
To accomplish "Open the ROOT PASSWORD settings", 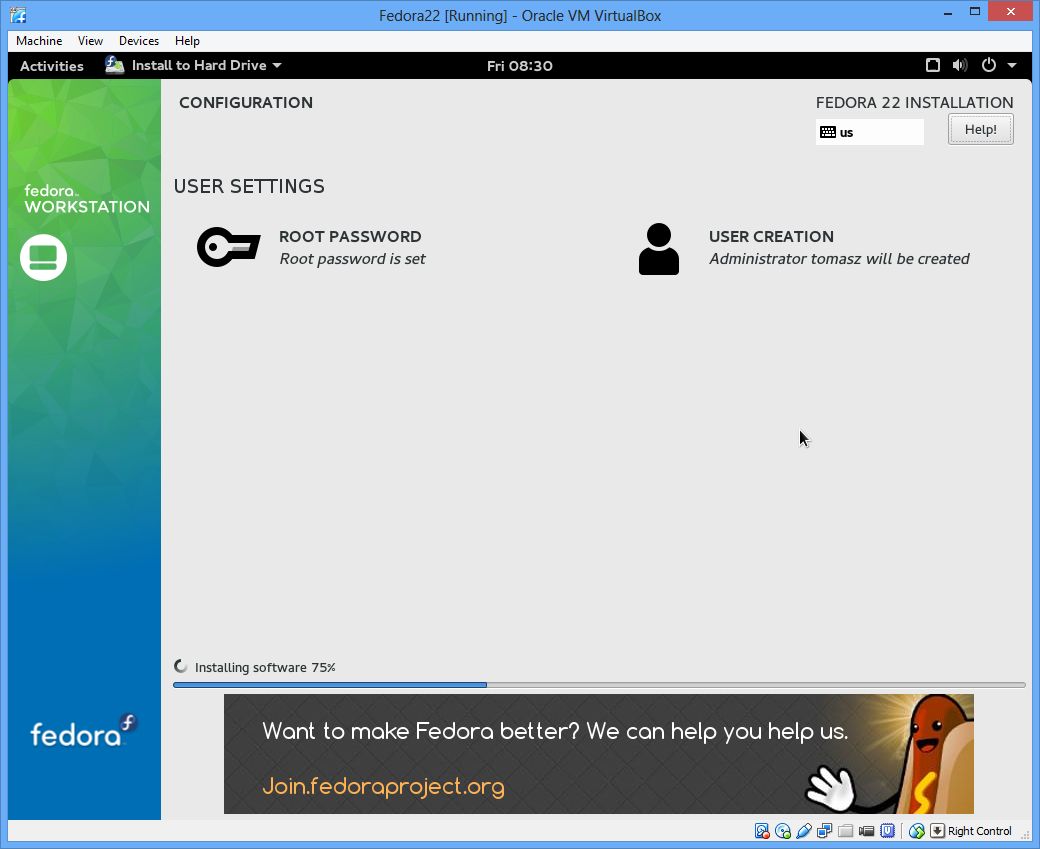I will [x=312, y=247].
